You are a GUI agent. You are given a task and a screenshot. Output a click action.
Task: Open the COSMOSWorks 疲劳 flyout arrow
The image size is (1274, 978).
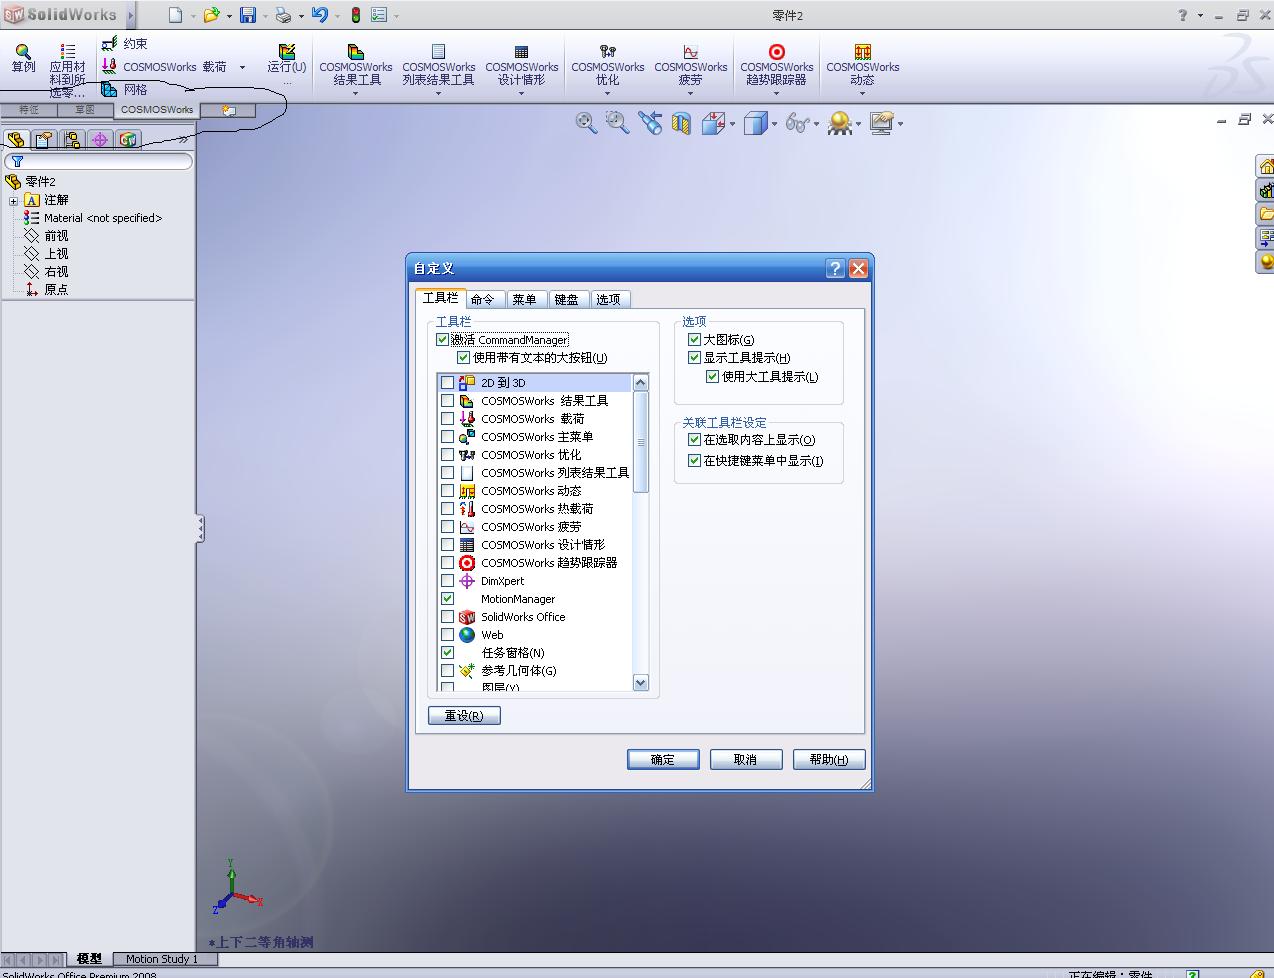pyautogui.click(x=690, y=93)
